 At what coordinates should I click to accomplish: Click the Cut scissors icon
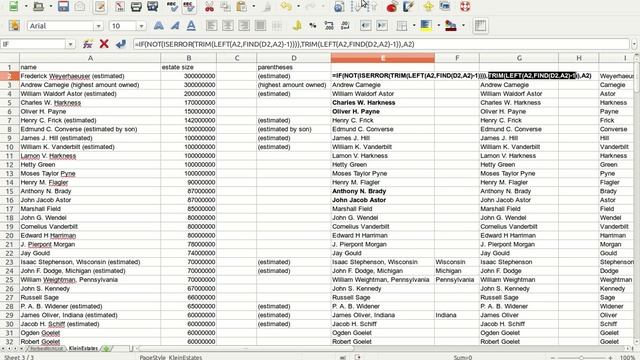209,6
